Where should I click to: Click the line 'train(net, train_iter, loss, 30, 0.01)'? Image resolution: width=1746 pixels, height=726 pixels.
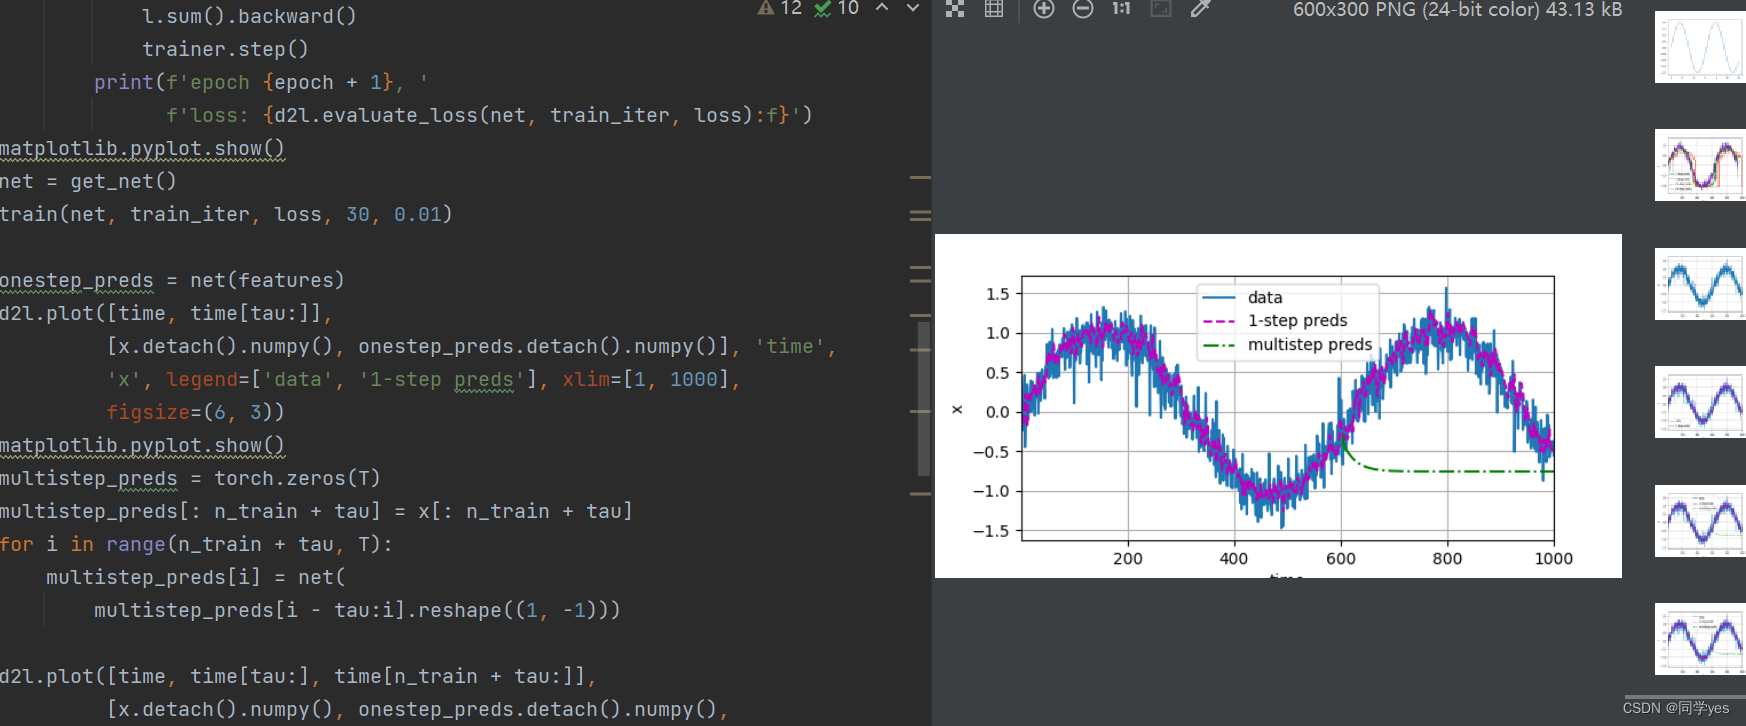tap(226, 214)
